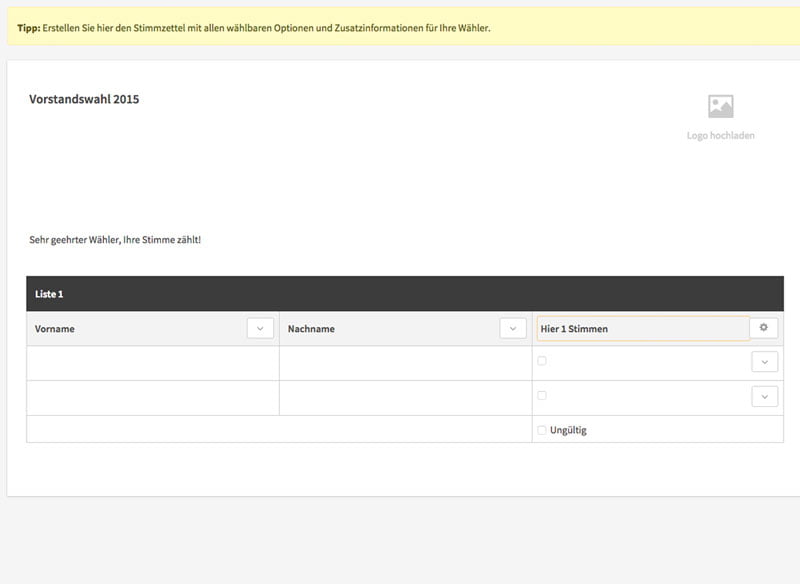Click the Logo hochladen link text
Image resolution: width=800 pixels, height=584 pixels.
click(720, 135)
